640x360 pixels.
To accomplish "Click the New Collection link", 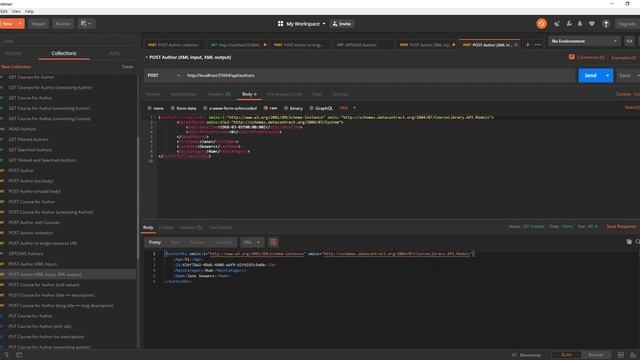I will pyautogui.click(x=16, y=67).
